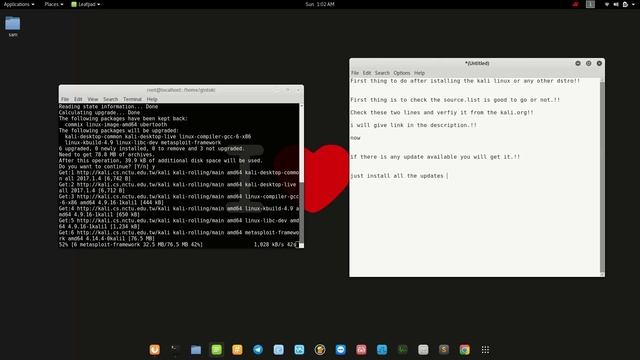Open Edit menu in the Leafpad window

(x=367, y=73)
